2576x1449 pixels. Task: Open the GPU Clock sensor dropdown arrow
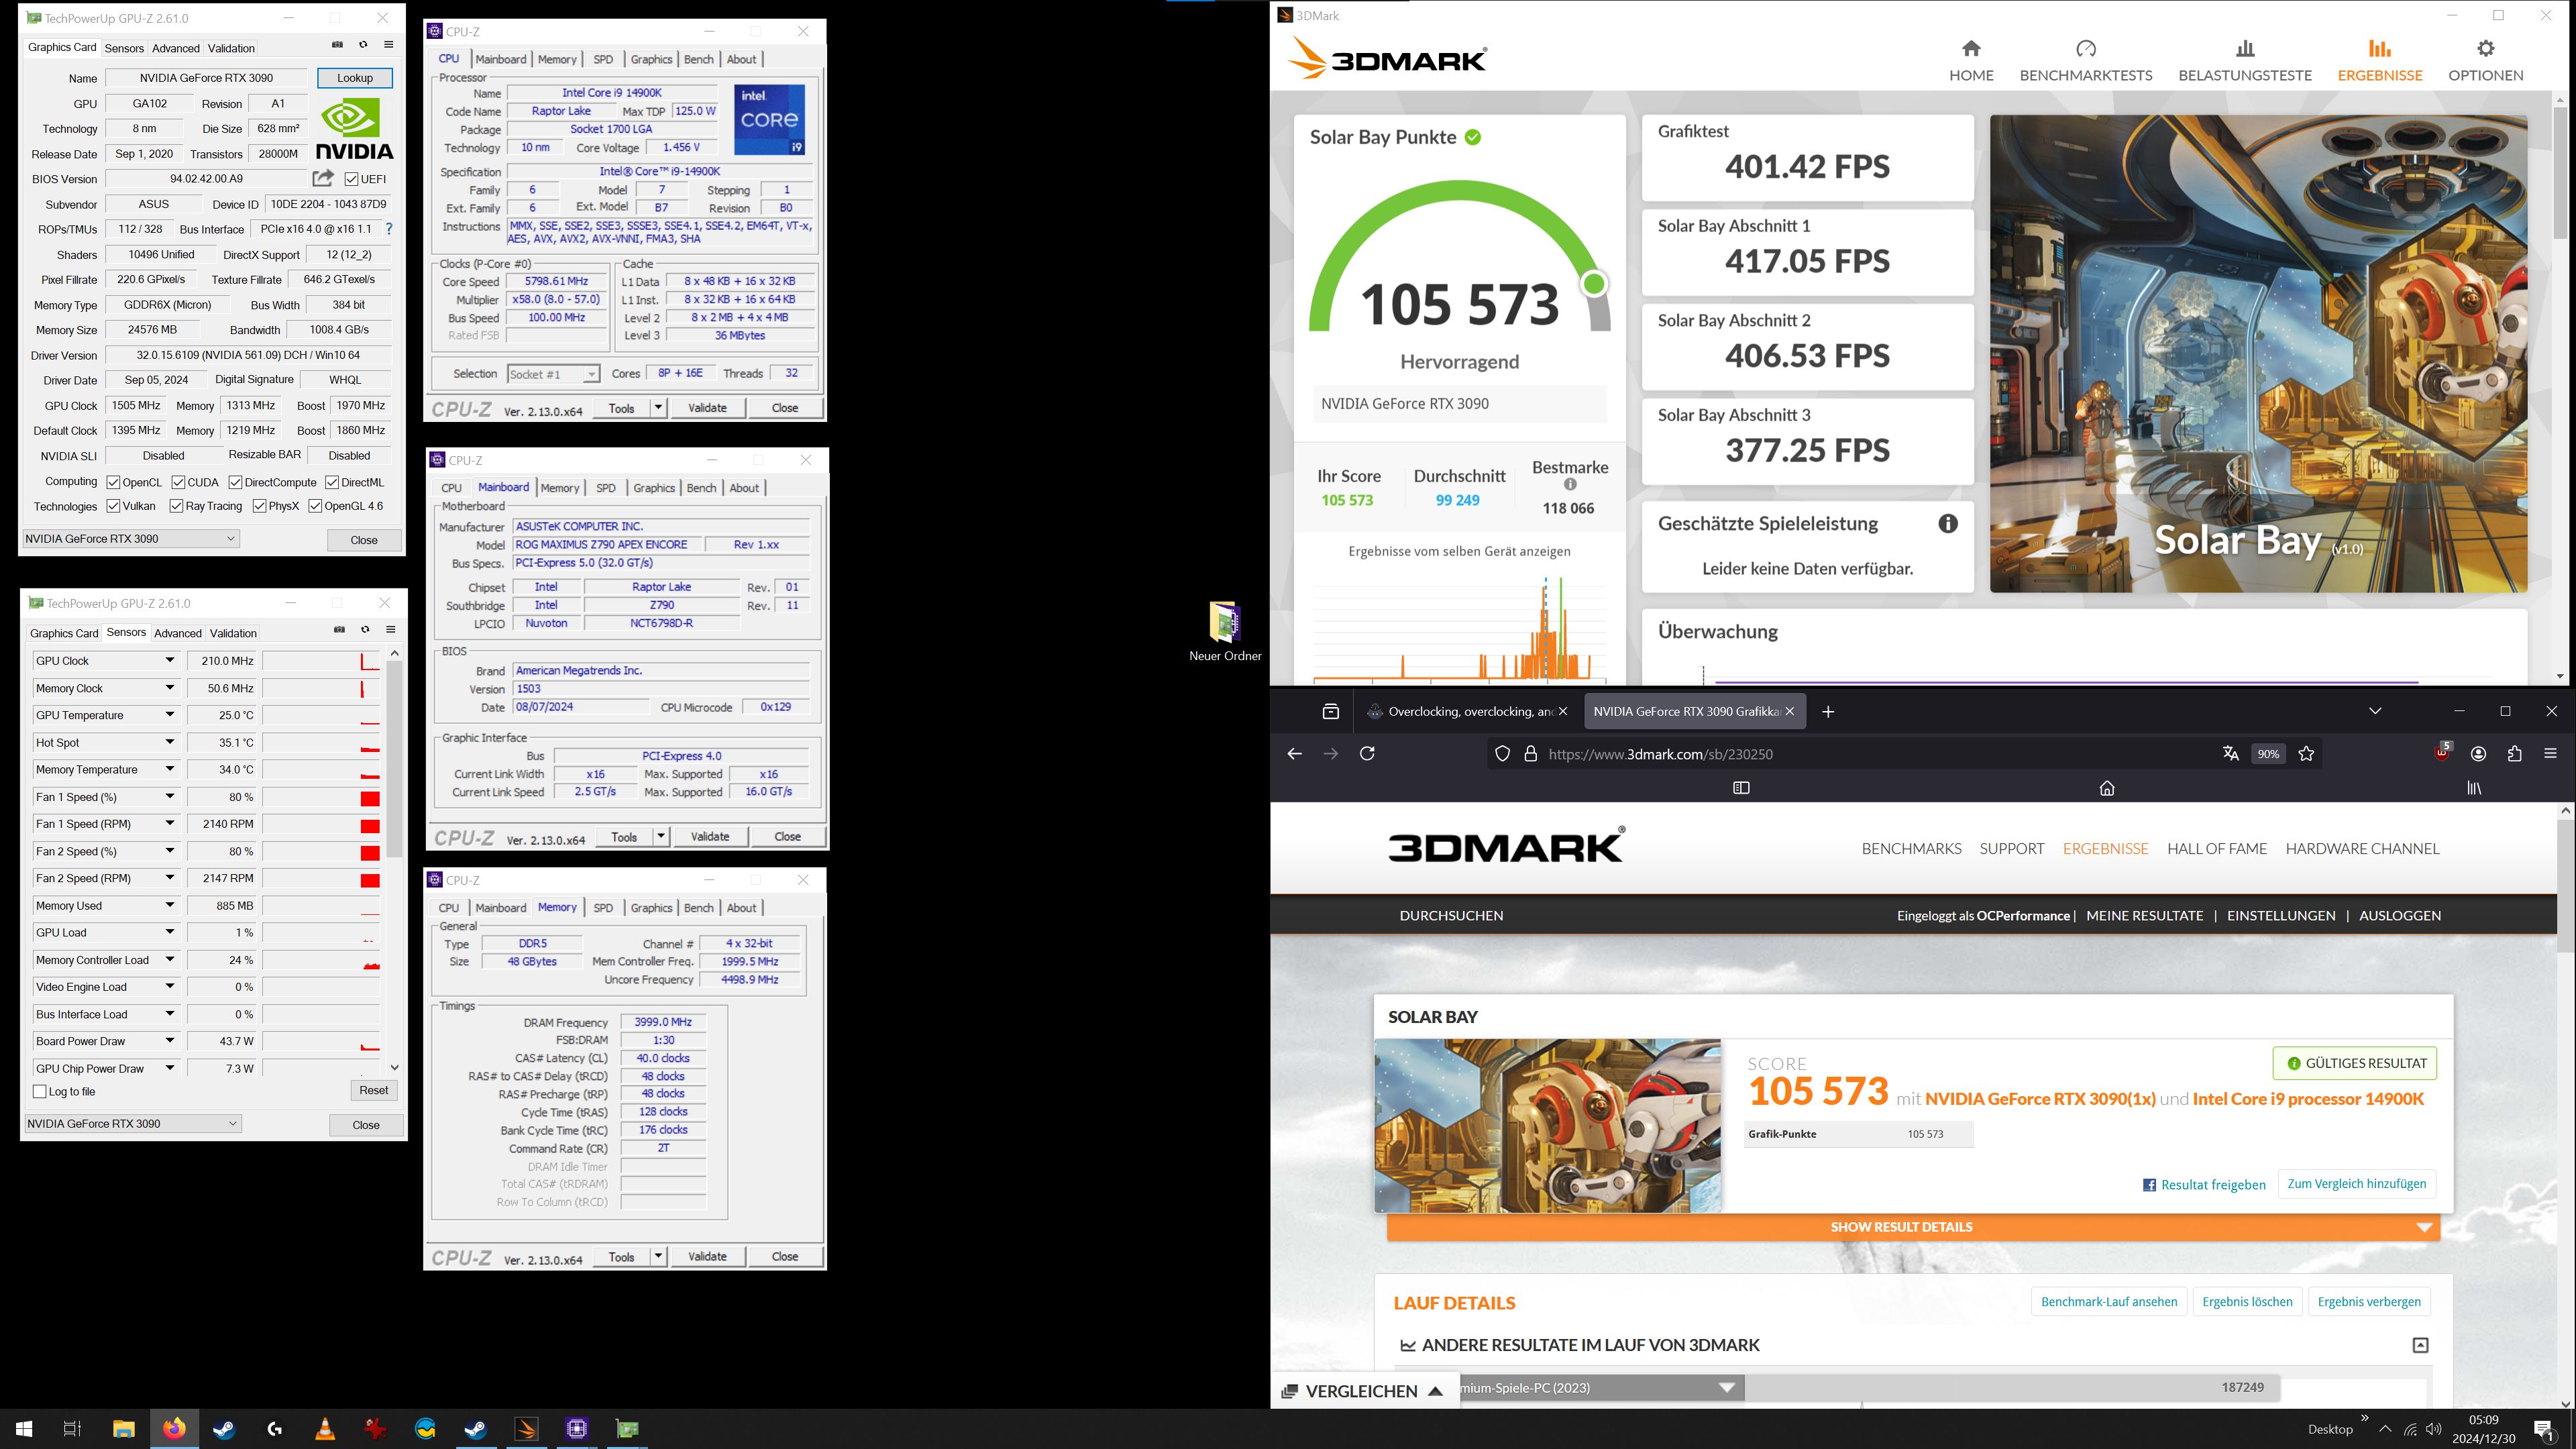(169, 660)
